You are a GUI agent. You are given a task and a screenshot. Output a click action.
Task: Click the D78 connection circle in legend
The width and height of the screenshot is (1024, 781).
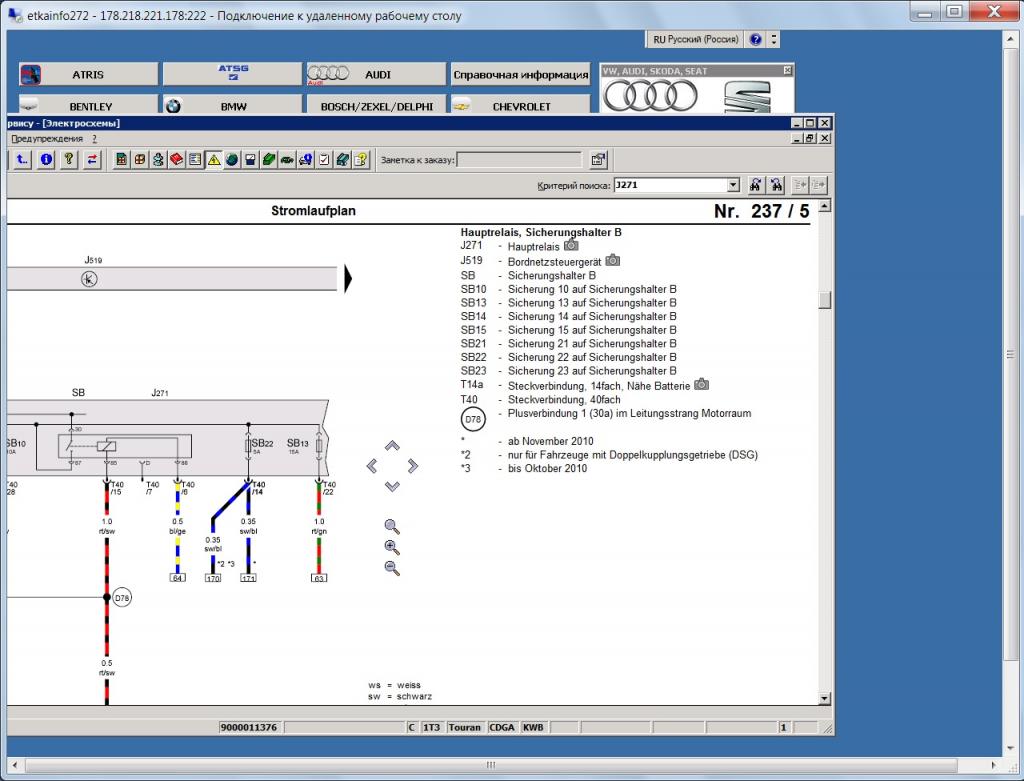coord(473,419)
